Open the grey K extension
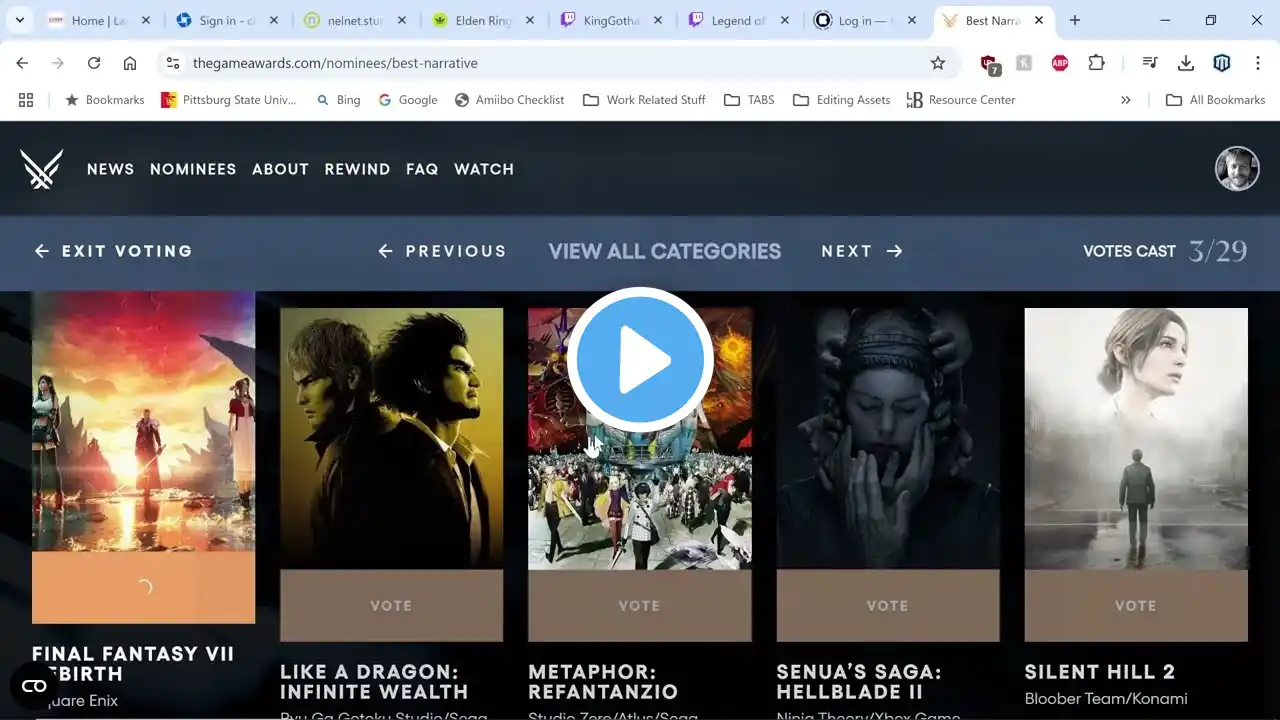Viewport: 1280px width, 720px height. (x=1024, y=63)
